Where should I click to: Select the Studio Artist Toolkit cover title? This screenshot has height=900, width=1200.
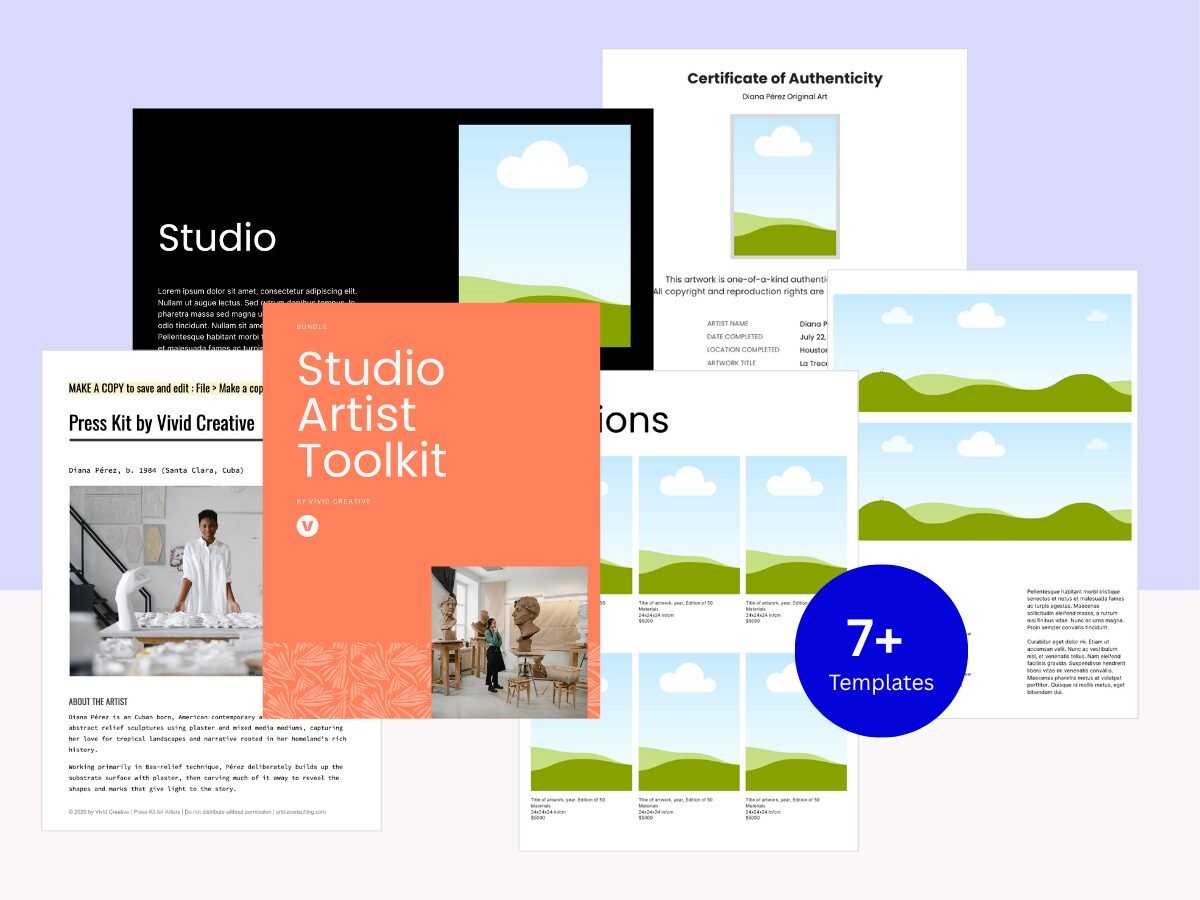click(372, 414)
